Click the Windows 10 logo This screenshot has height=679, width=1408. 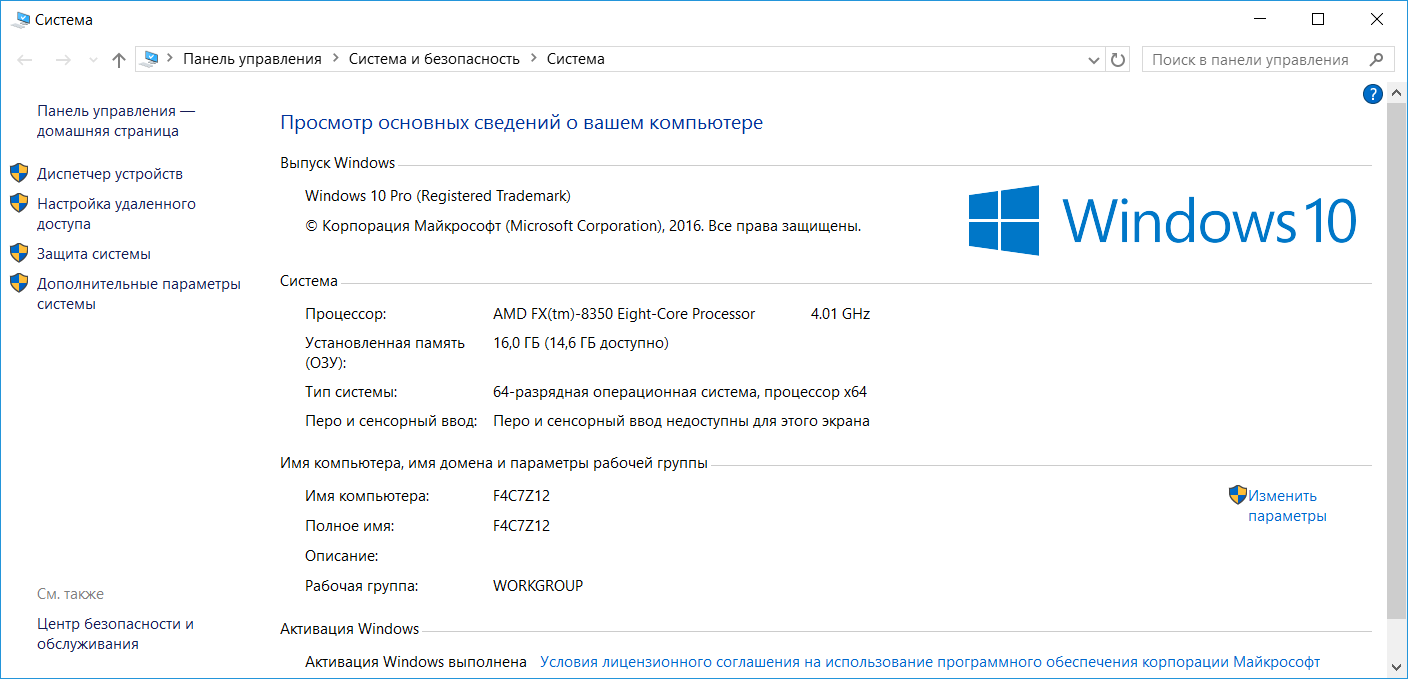coord(1162,220)
